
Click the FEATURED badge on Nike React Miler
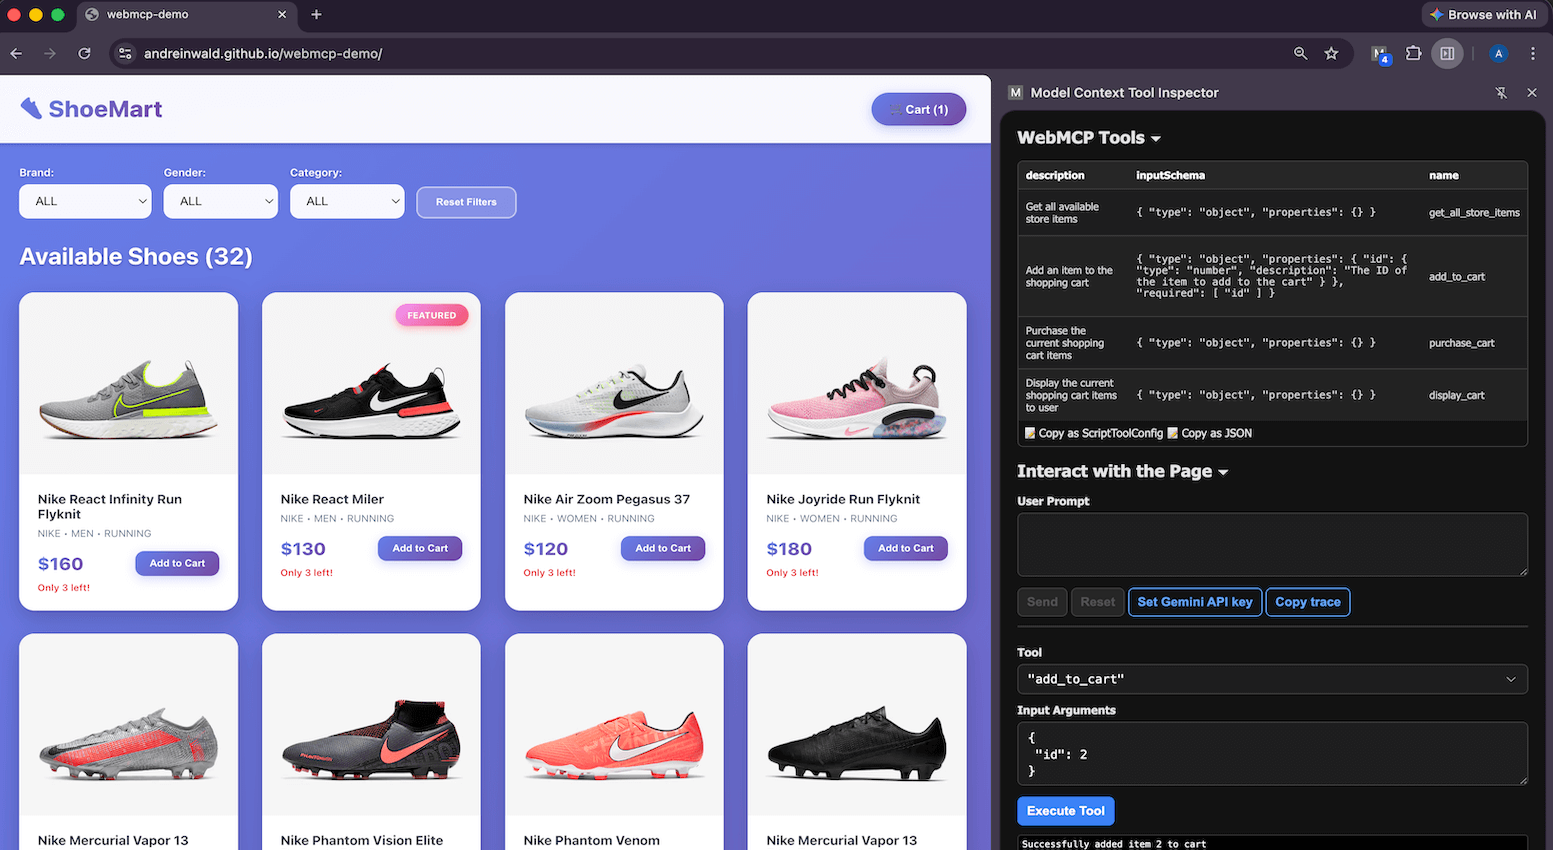pyautogui.click(x=432, y=315)
